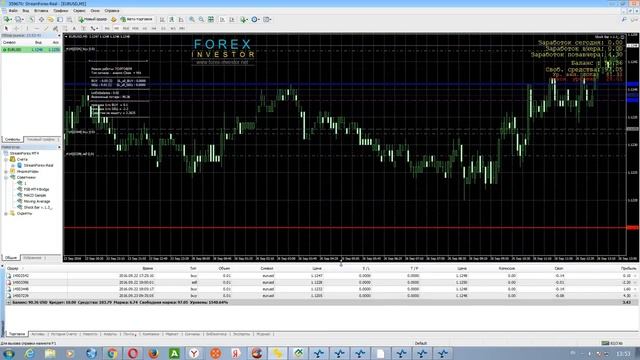Select the D1 timeframe button
The height and width of the screenshot is (360, 640).
coord(163,28)
